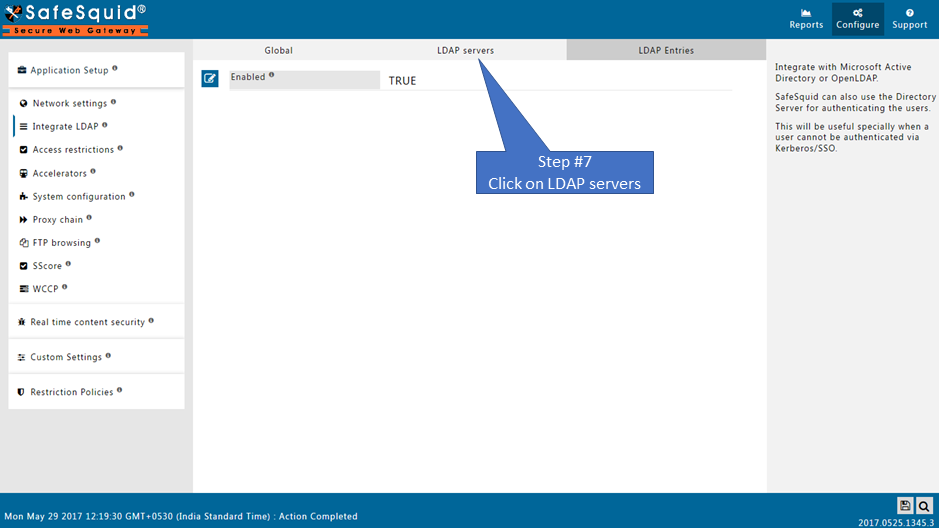Image resolution: width=939 pixels, height=528 pixels.
Task: Click the save icon in bottom bar
Action: [x=905, y=506]
